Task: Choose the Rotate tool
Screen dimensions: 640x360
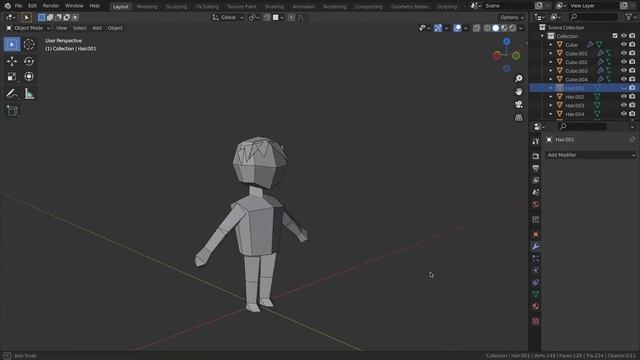Action: pos(29,61)
